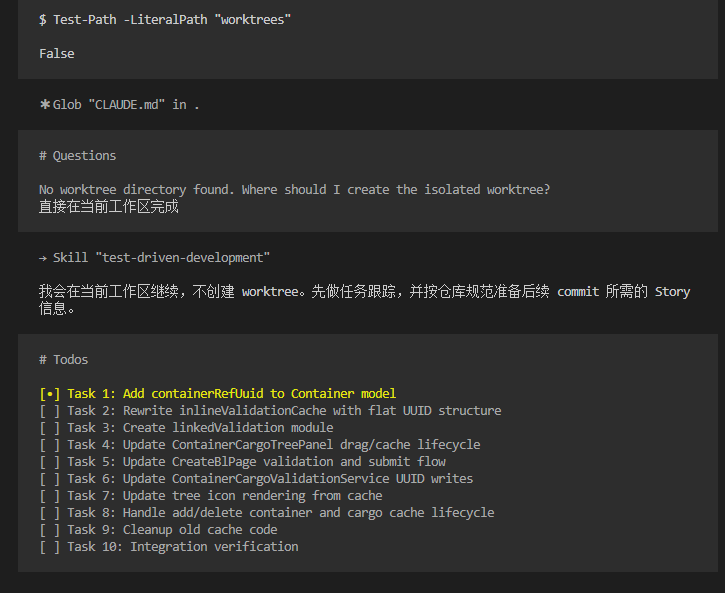The image size is (725, 593).
Task: Click Task 9 Cleanup old cache code text
Action: [x=172, y=530]
